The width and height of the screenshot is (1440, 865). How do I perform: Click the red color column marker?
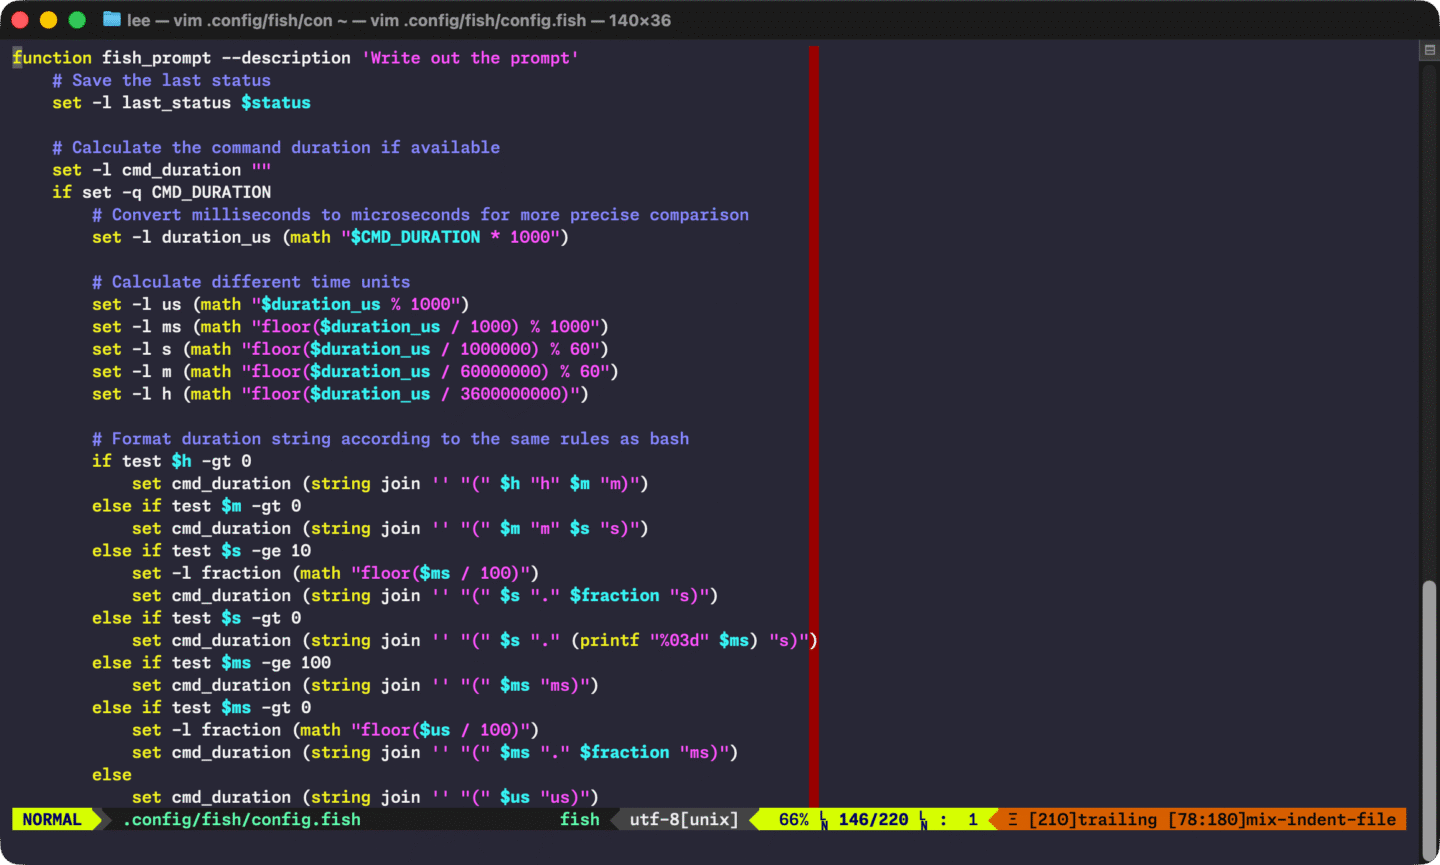coord(814,425)
